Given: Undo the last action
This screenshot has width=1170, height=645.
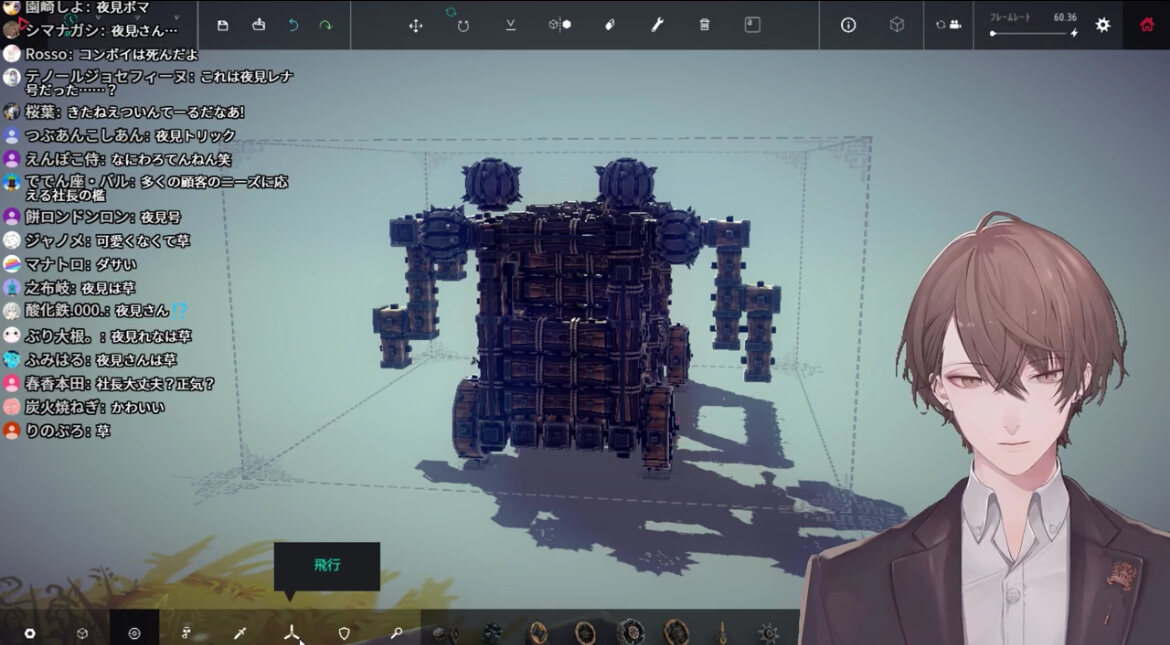Looking at the screenshot, I should [x=293, y=25].
